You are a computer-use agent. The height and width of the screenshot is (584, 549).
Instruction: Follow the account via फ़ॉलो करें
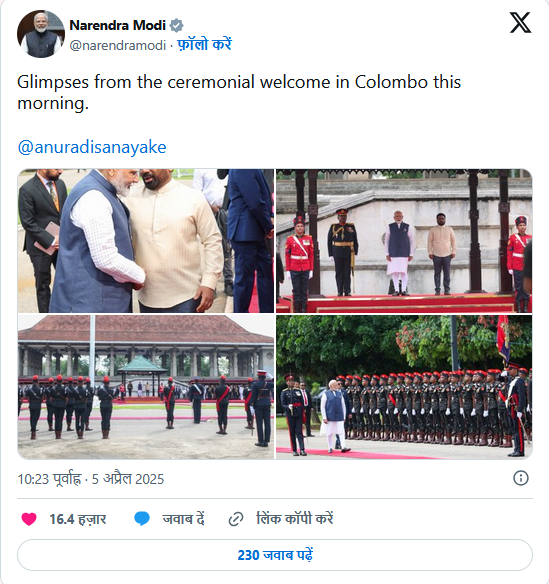pyautogui.click(x=204, y=45)
